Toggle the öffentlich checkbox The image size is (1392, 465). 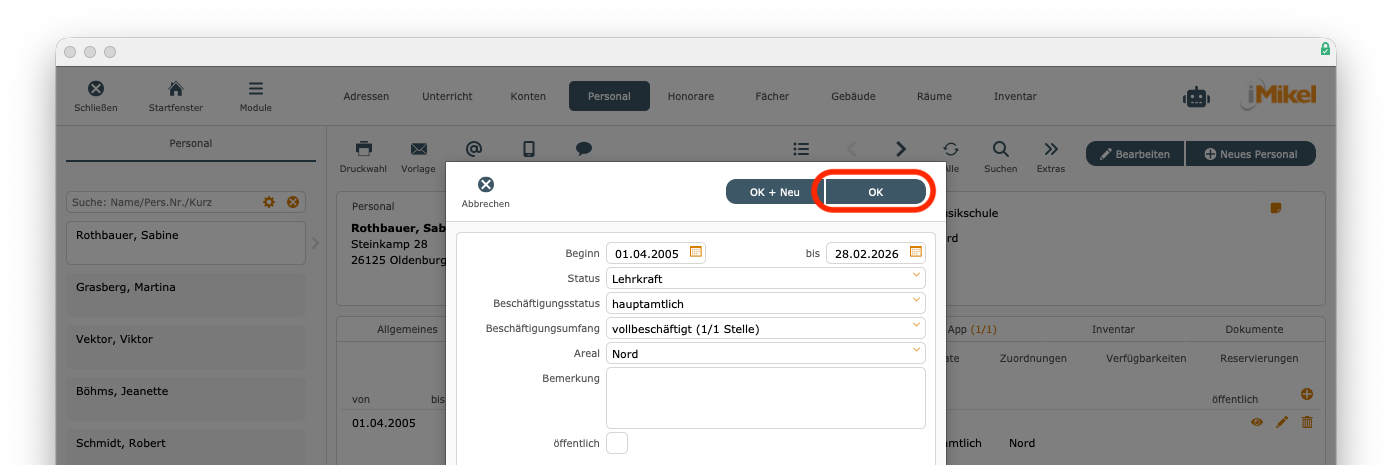coord(617,443)
